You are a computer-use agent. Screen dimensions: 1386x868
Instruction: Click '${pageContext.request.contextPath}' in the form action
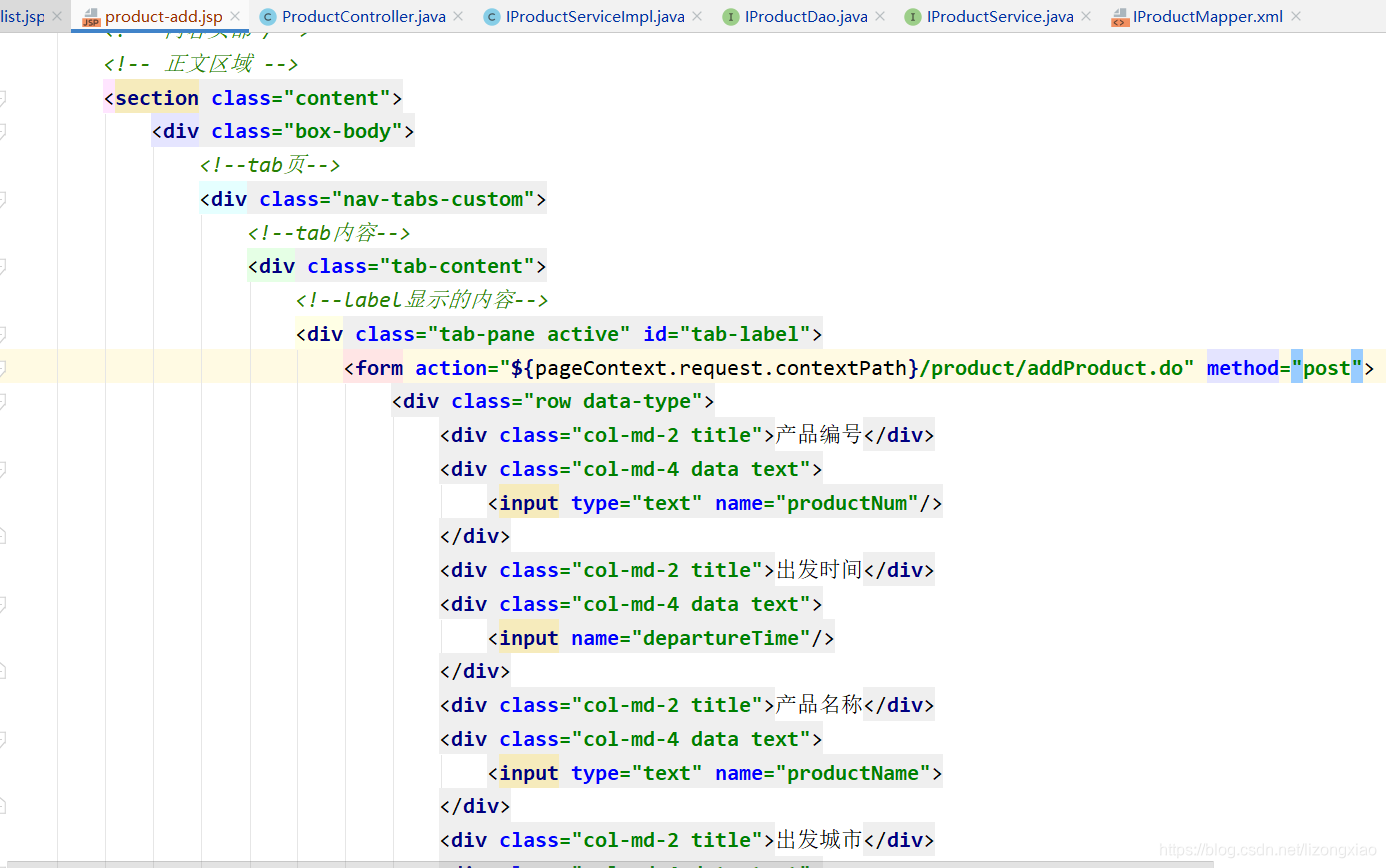point(714,368)
